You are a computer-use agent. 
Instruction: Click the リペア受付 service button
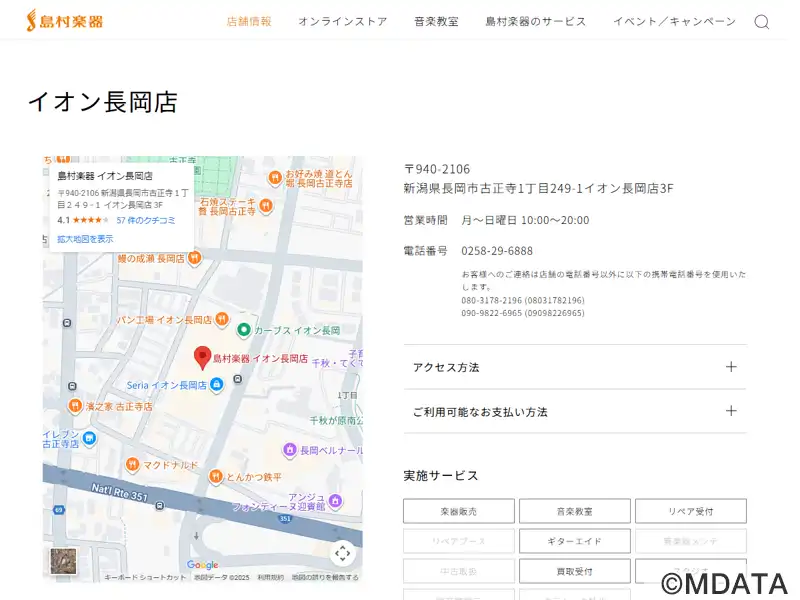[690, 511]
